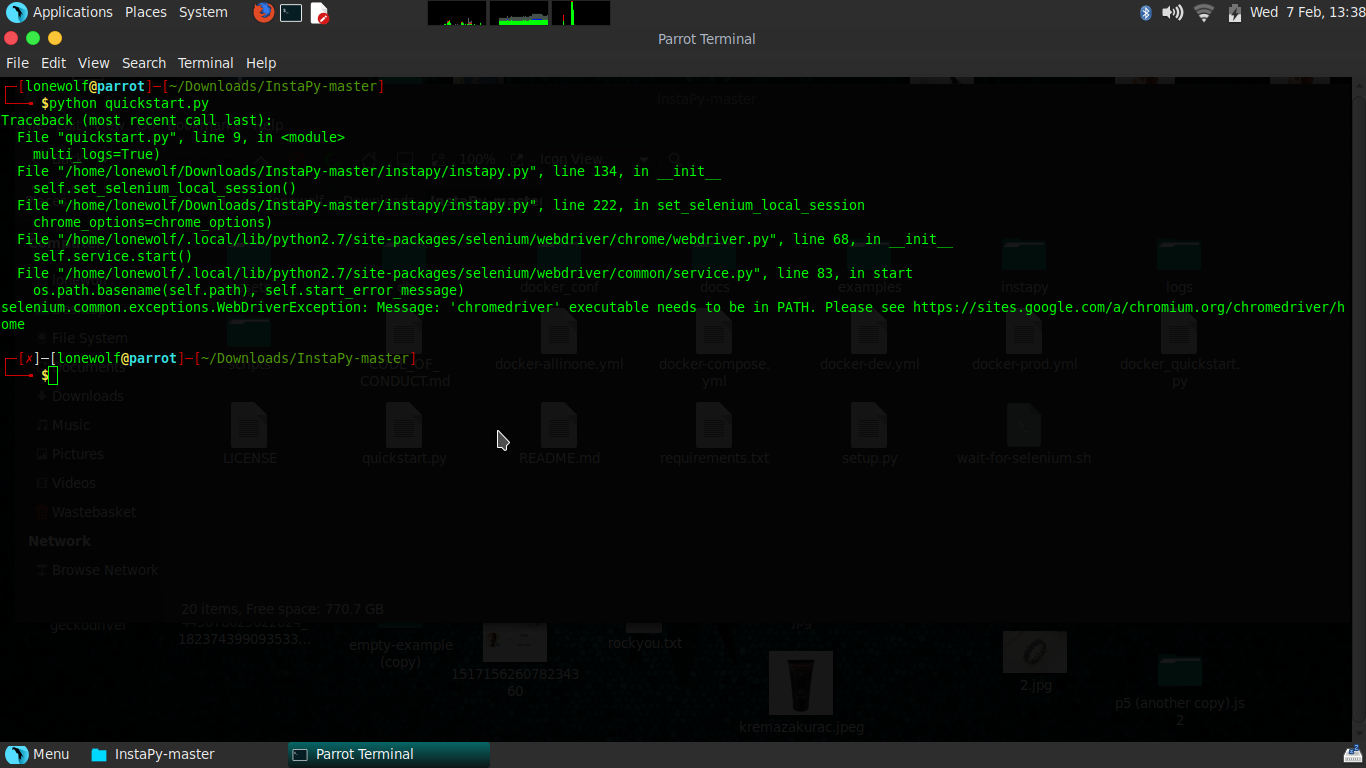Click the 'python quickstart.py' command text
Image resolution: width=1366 pixels, height=768 pixels.
click(x=129, y=103)
